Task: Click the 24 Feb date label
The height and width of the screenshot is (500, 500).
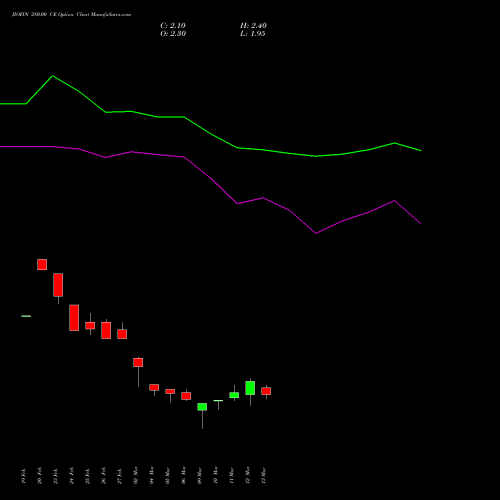Action: click(x=71, y=475)
